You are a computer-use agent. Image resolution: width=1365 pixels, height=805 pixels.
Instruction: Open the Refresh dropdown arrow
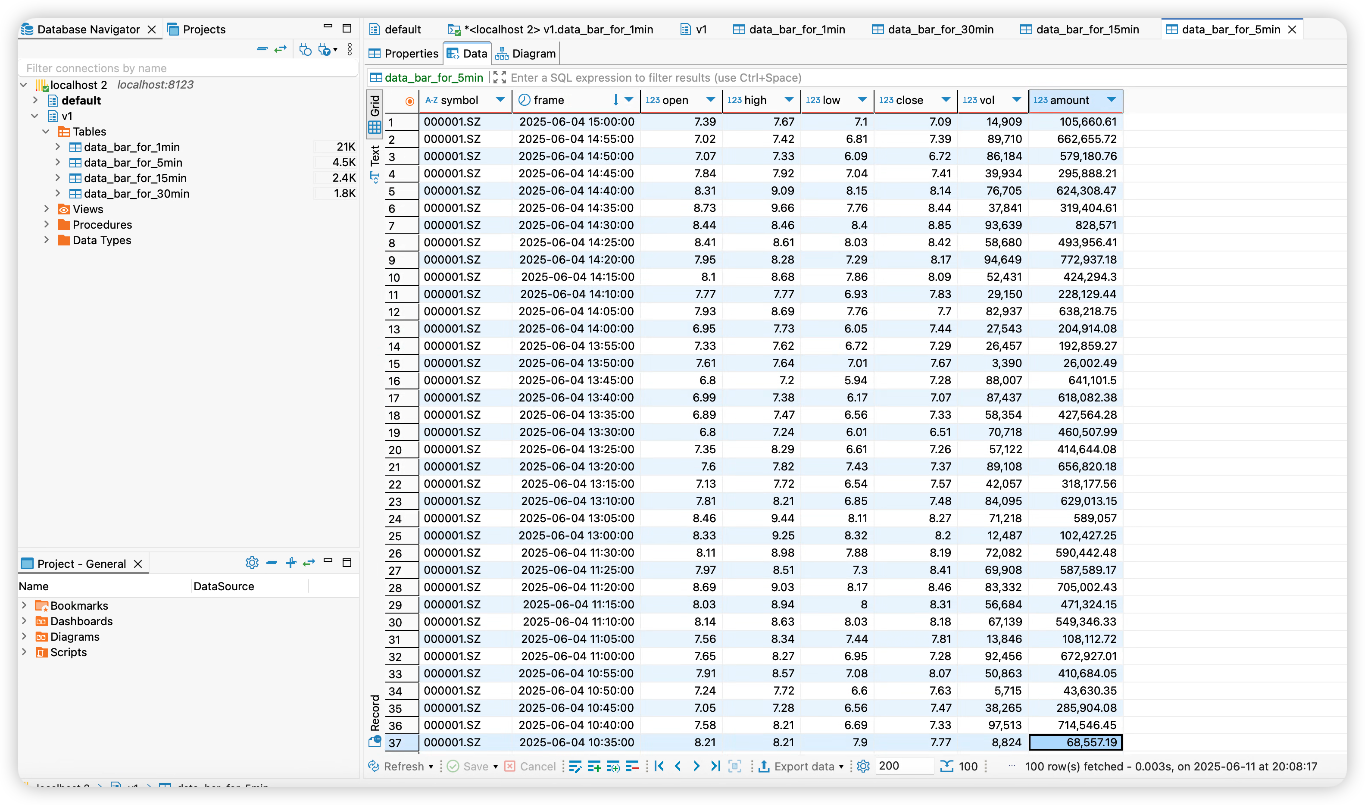(x=431, y=767)
